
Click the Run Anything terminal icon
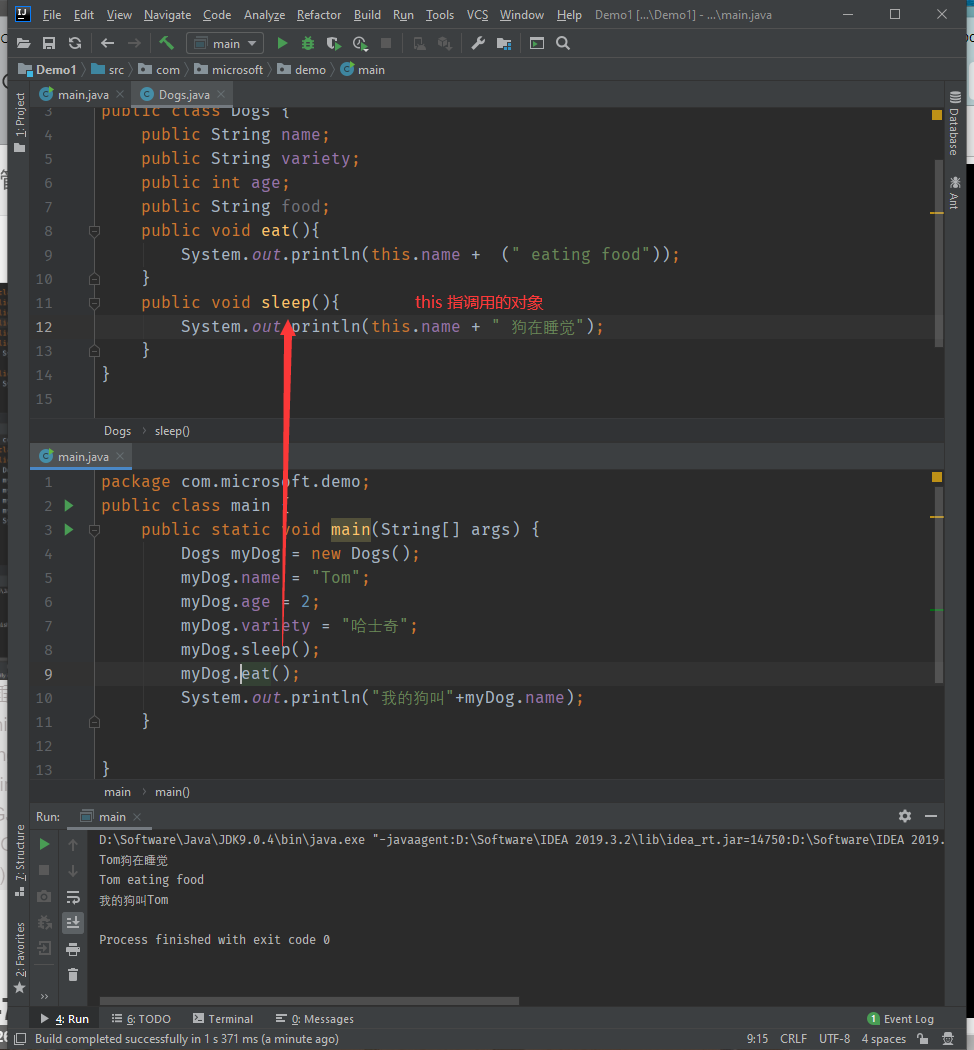point(537,44)
